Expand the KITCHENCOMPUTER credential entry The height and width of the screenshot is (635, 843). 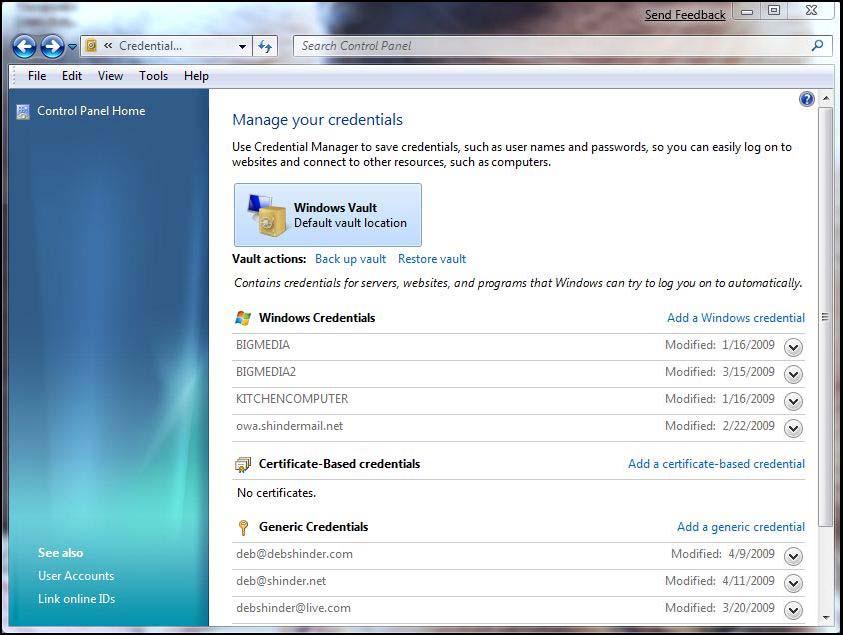794,401
